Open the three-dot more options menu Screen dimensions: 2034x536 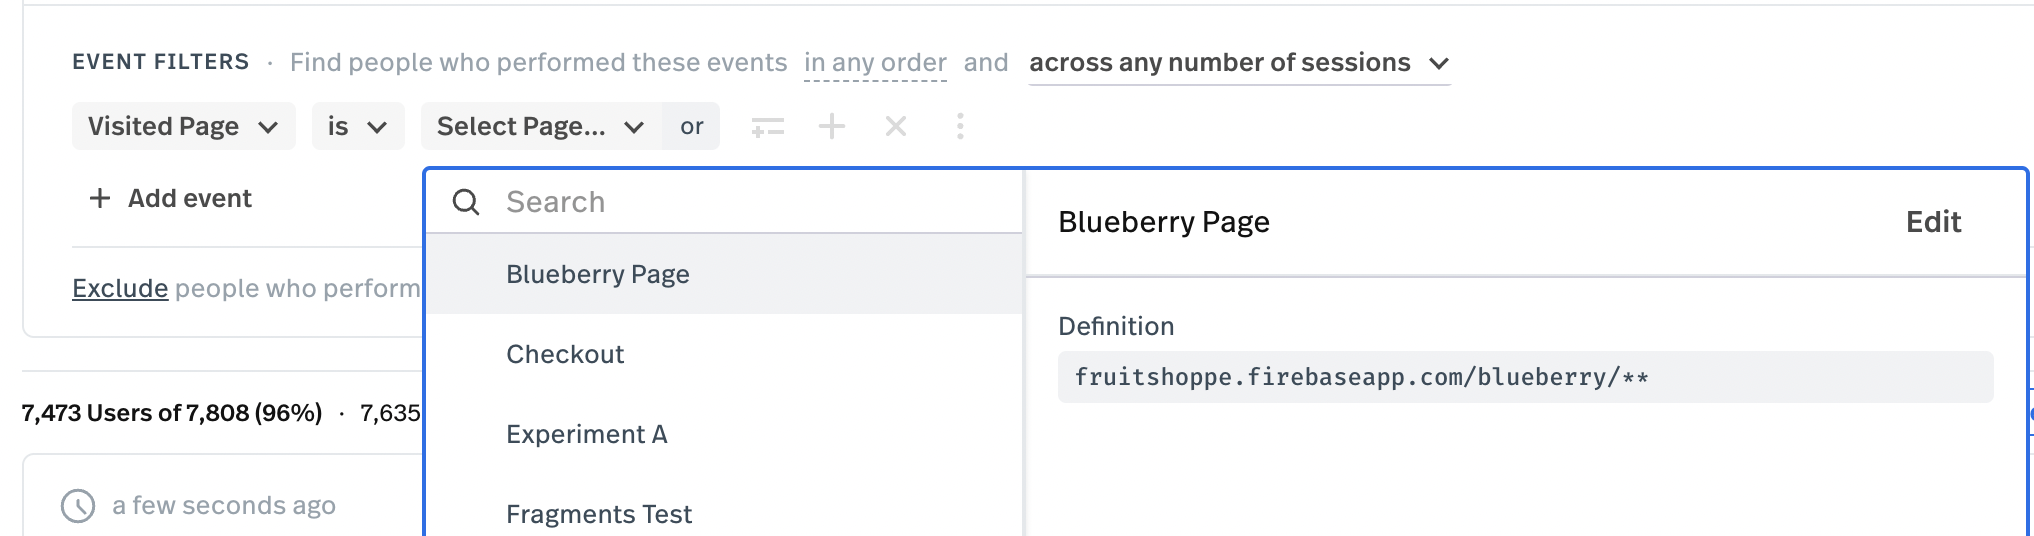click(960, 126)
